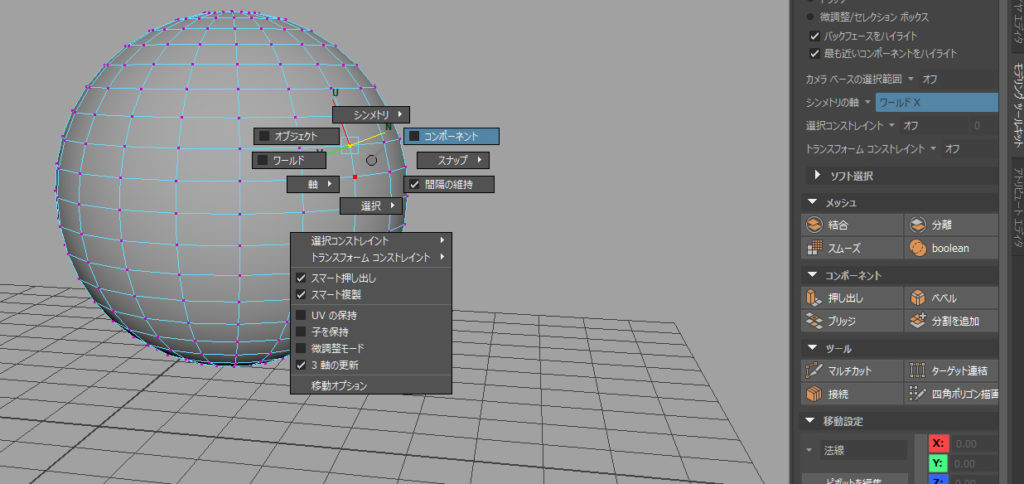Activate the ベベル (Bevel) tool
1024x484 pixels.
point(951,298)
